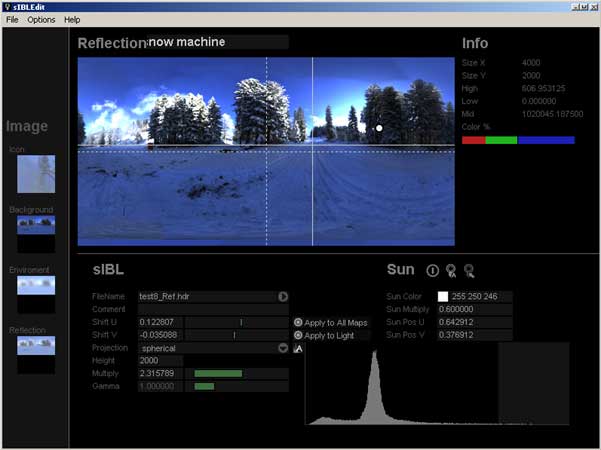Click the Mid value 1020045.187500
601x450 pixels.
(x=552, y=114)
